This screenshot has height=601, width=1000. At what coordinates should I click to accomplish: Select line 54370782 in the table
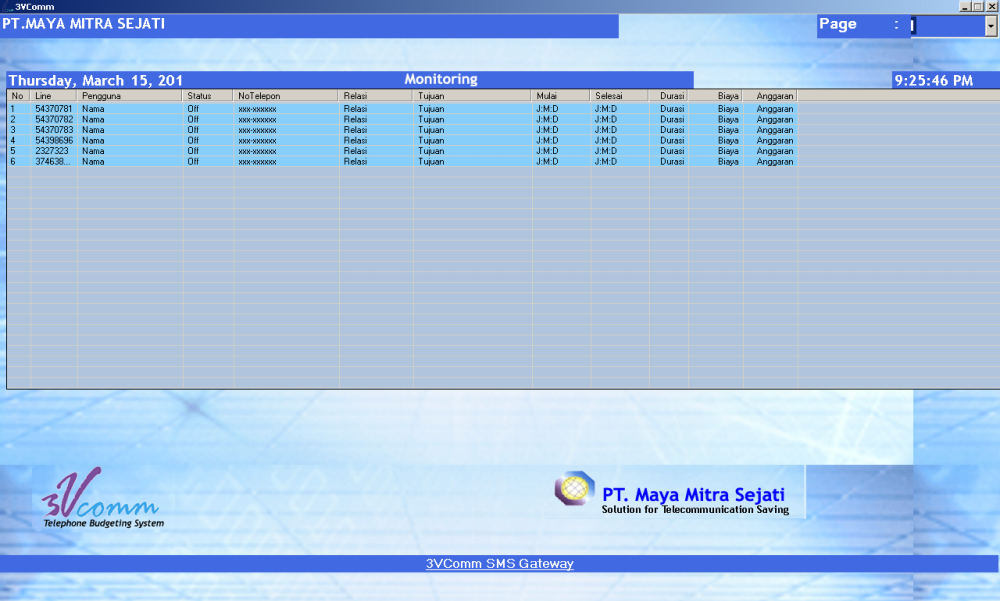54,119
